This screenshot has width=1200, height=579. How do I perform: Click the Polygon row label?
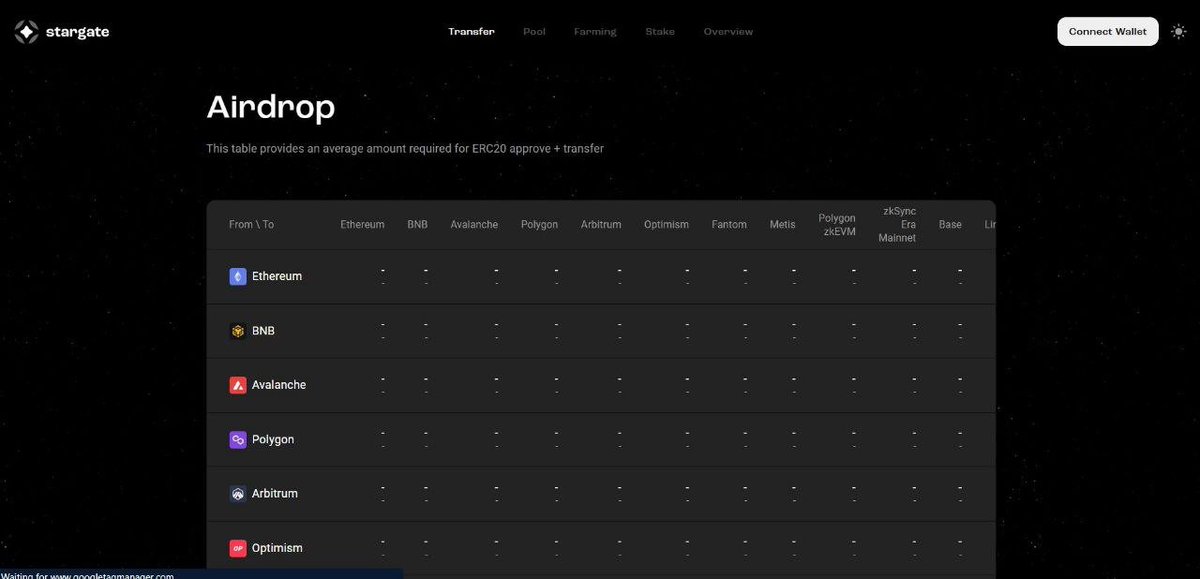tap(273, 440)
